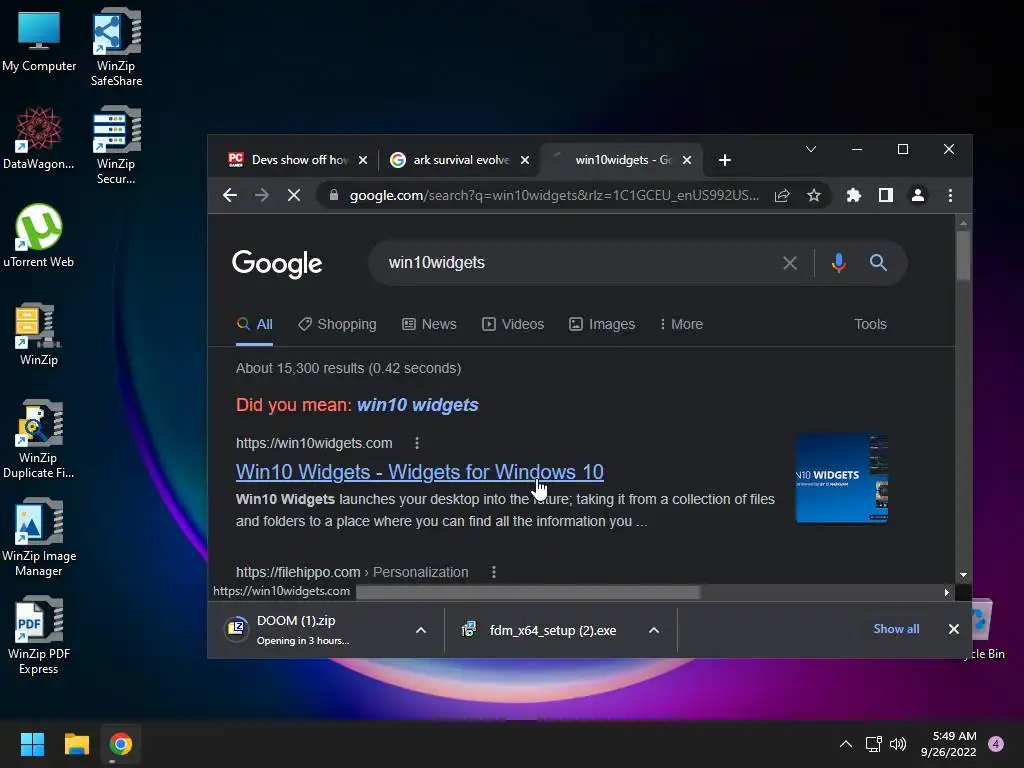This screenshot has height=768, width=1024.
Task: Start voice search with microphone
Action: (x=839, y=263)
